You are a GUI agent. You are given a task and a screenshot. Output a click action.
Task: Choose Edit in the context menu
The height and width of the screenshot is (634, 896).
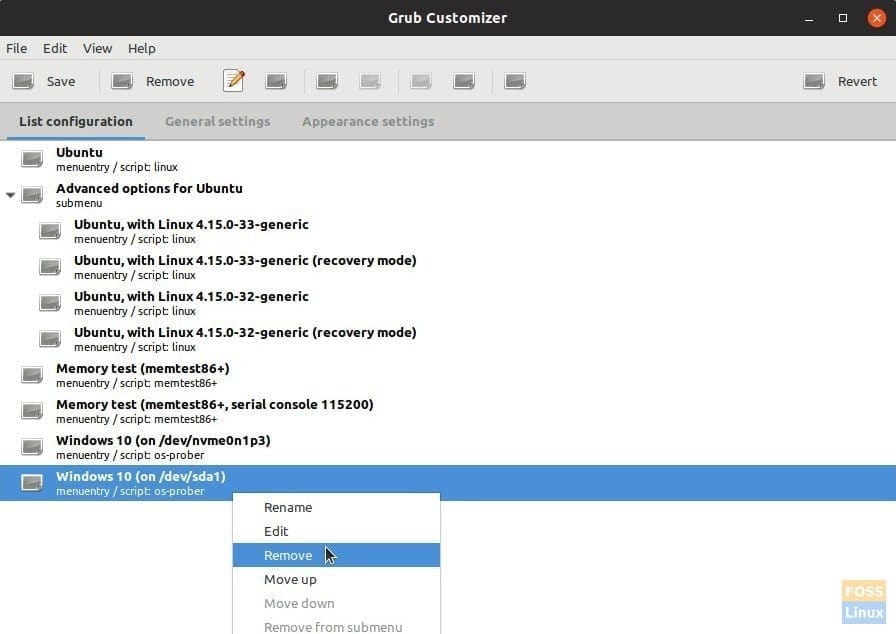point(337,531)
